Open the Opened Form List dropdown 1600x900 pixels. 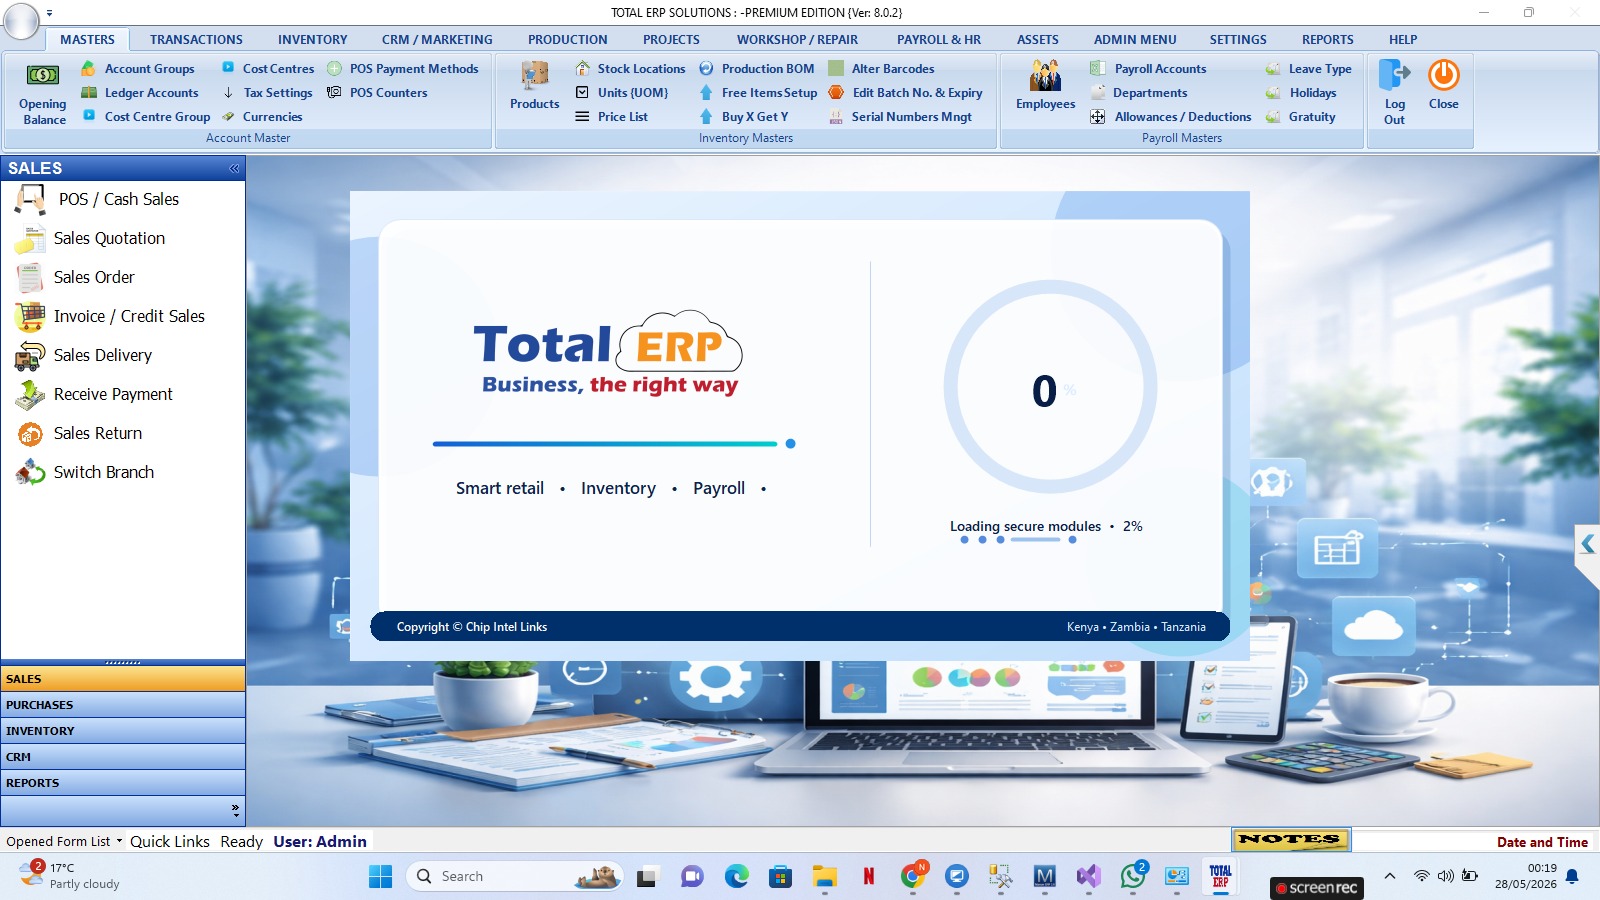[x=64, y=842]
